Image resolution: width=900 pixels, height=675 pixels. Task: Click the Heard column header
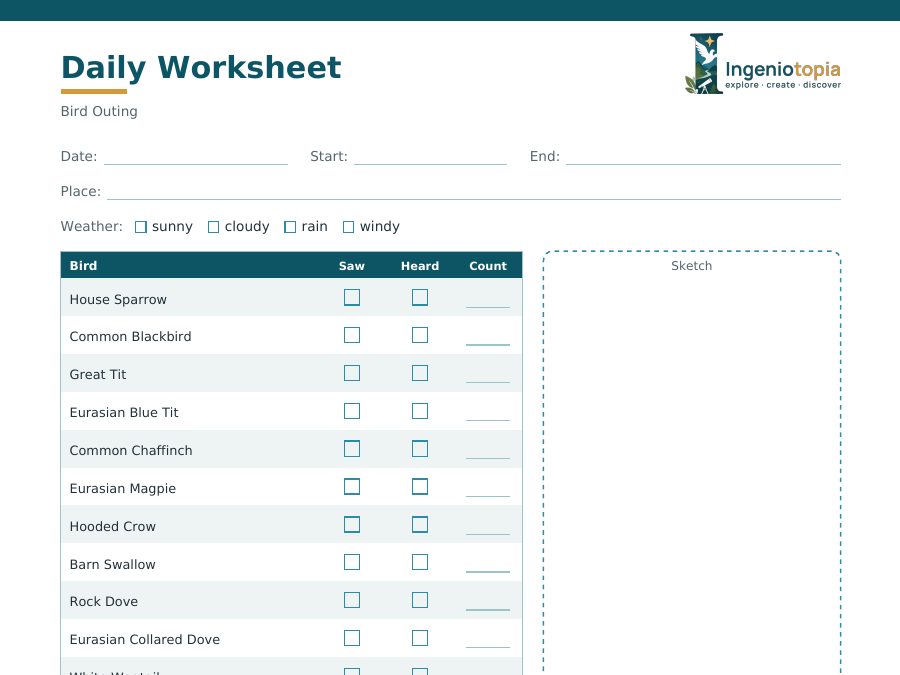tap(420, 266)
